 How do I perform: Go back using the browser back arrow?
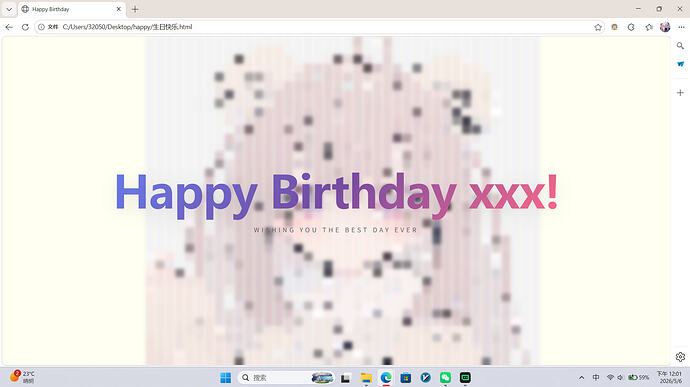pyautogui.click(x=9, y=27)
